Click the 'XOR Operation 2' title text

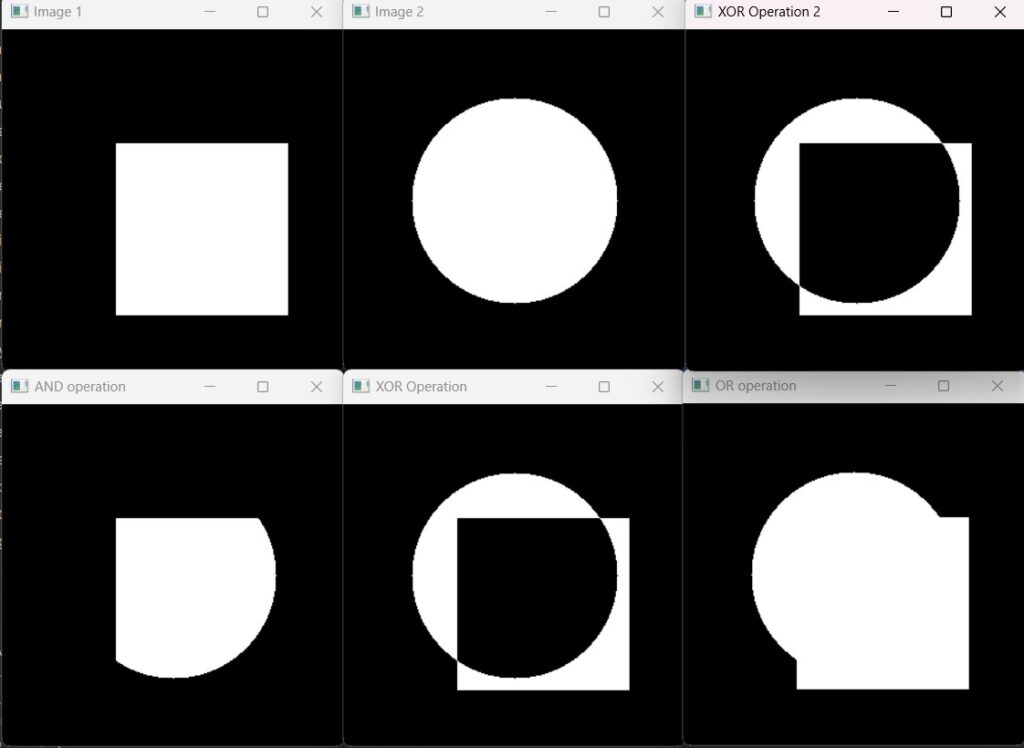click(769, 12)
